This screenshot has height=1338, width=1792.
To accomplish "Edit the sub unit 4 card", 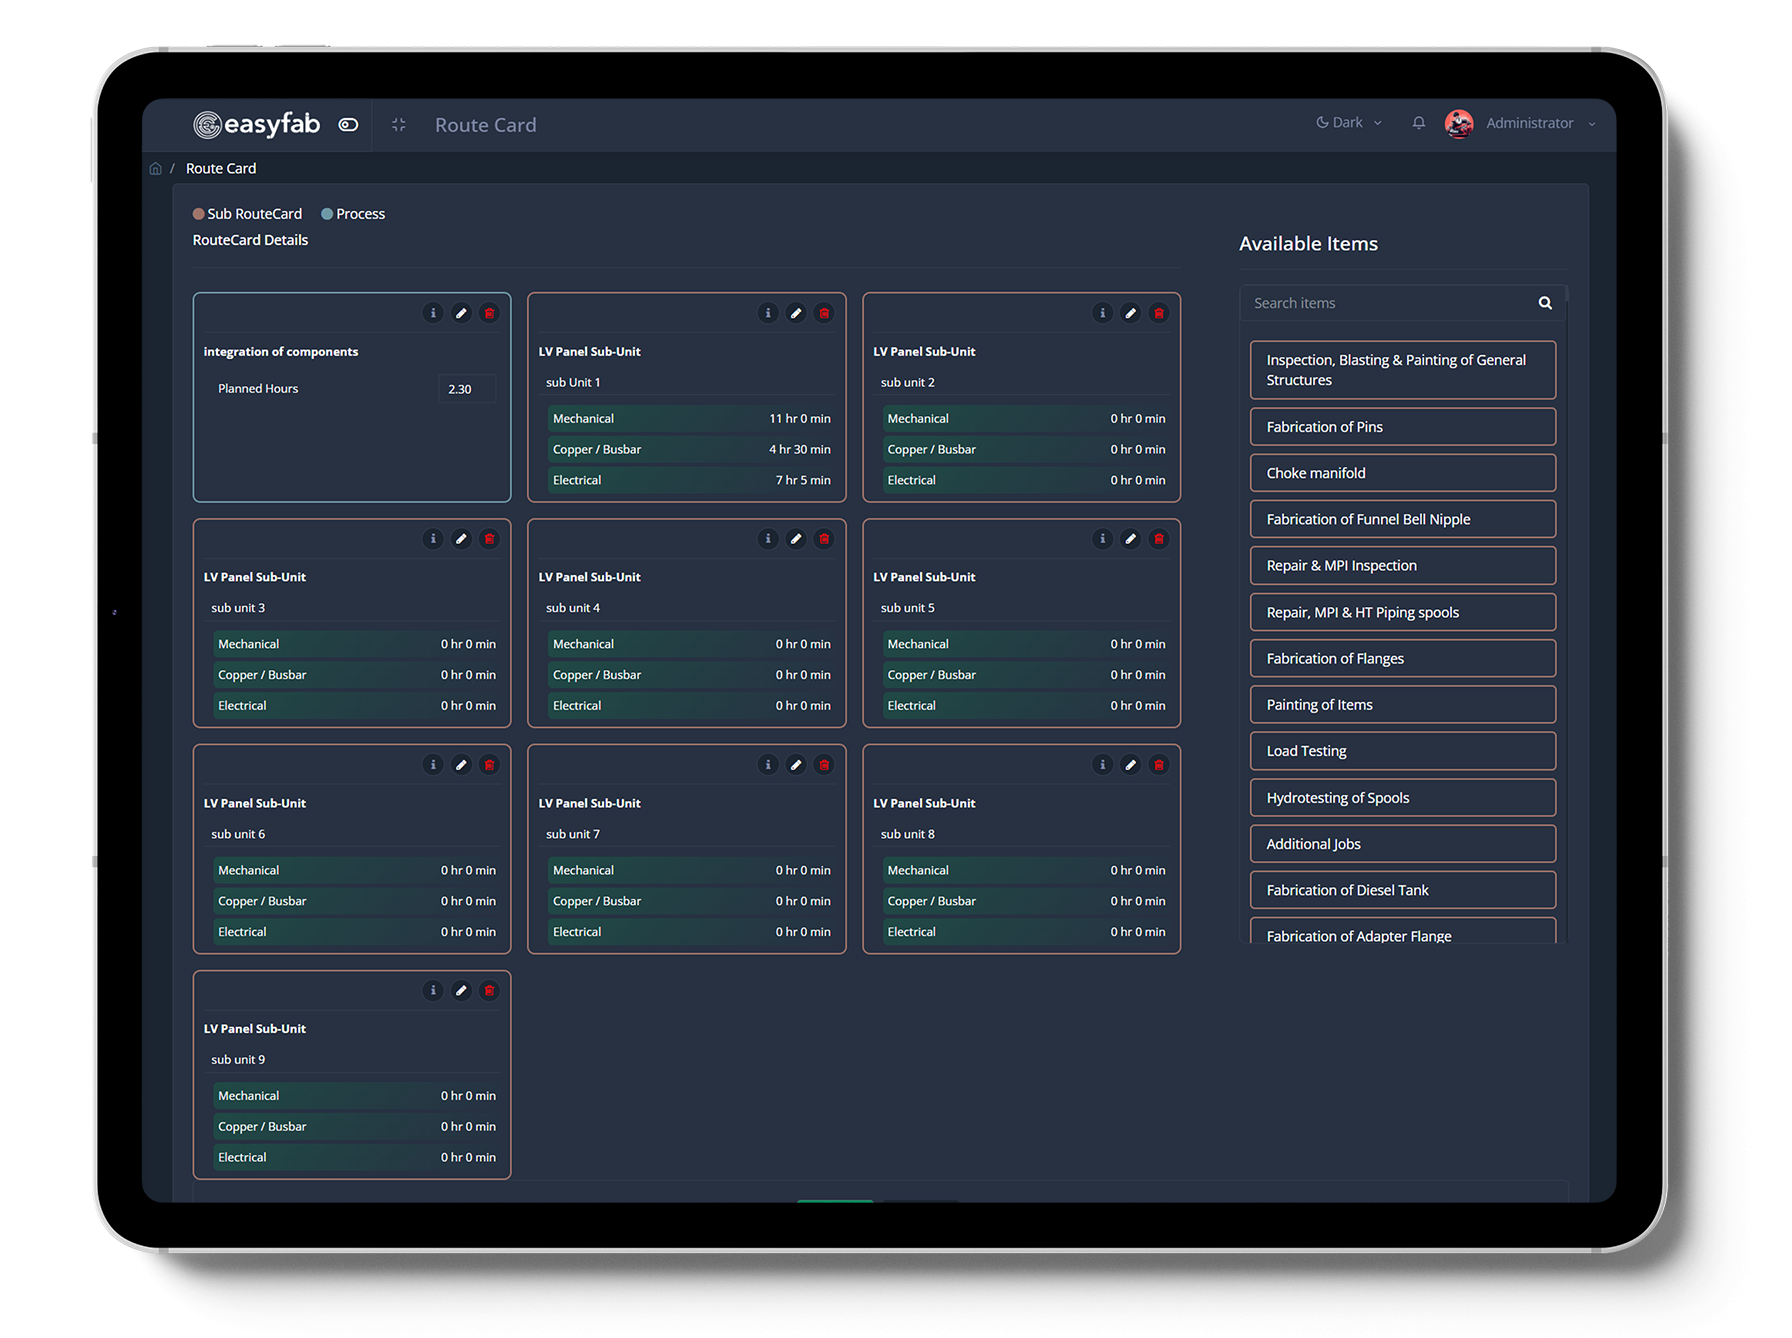I will pyautogui.click(x=796, y=539).
